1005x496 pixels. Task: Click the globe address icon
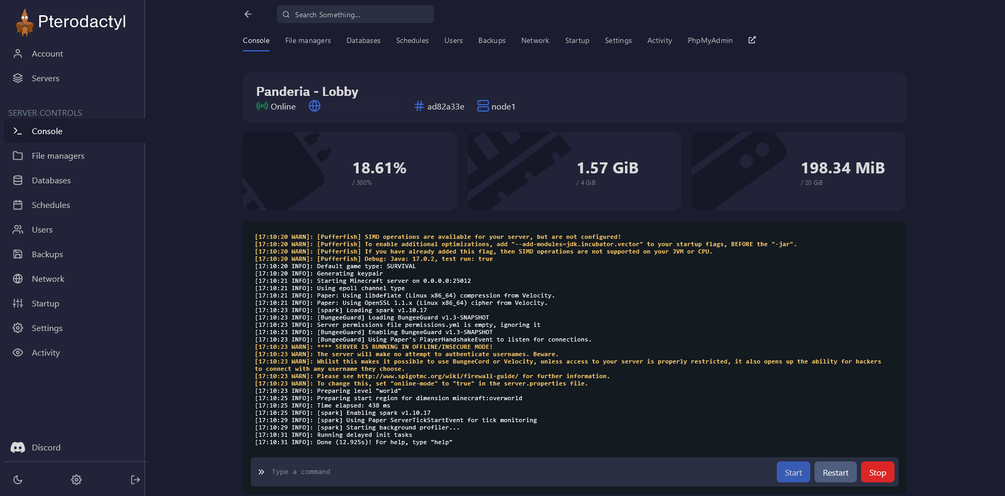pos(314,106)
